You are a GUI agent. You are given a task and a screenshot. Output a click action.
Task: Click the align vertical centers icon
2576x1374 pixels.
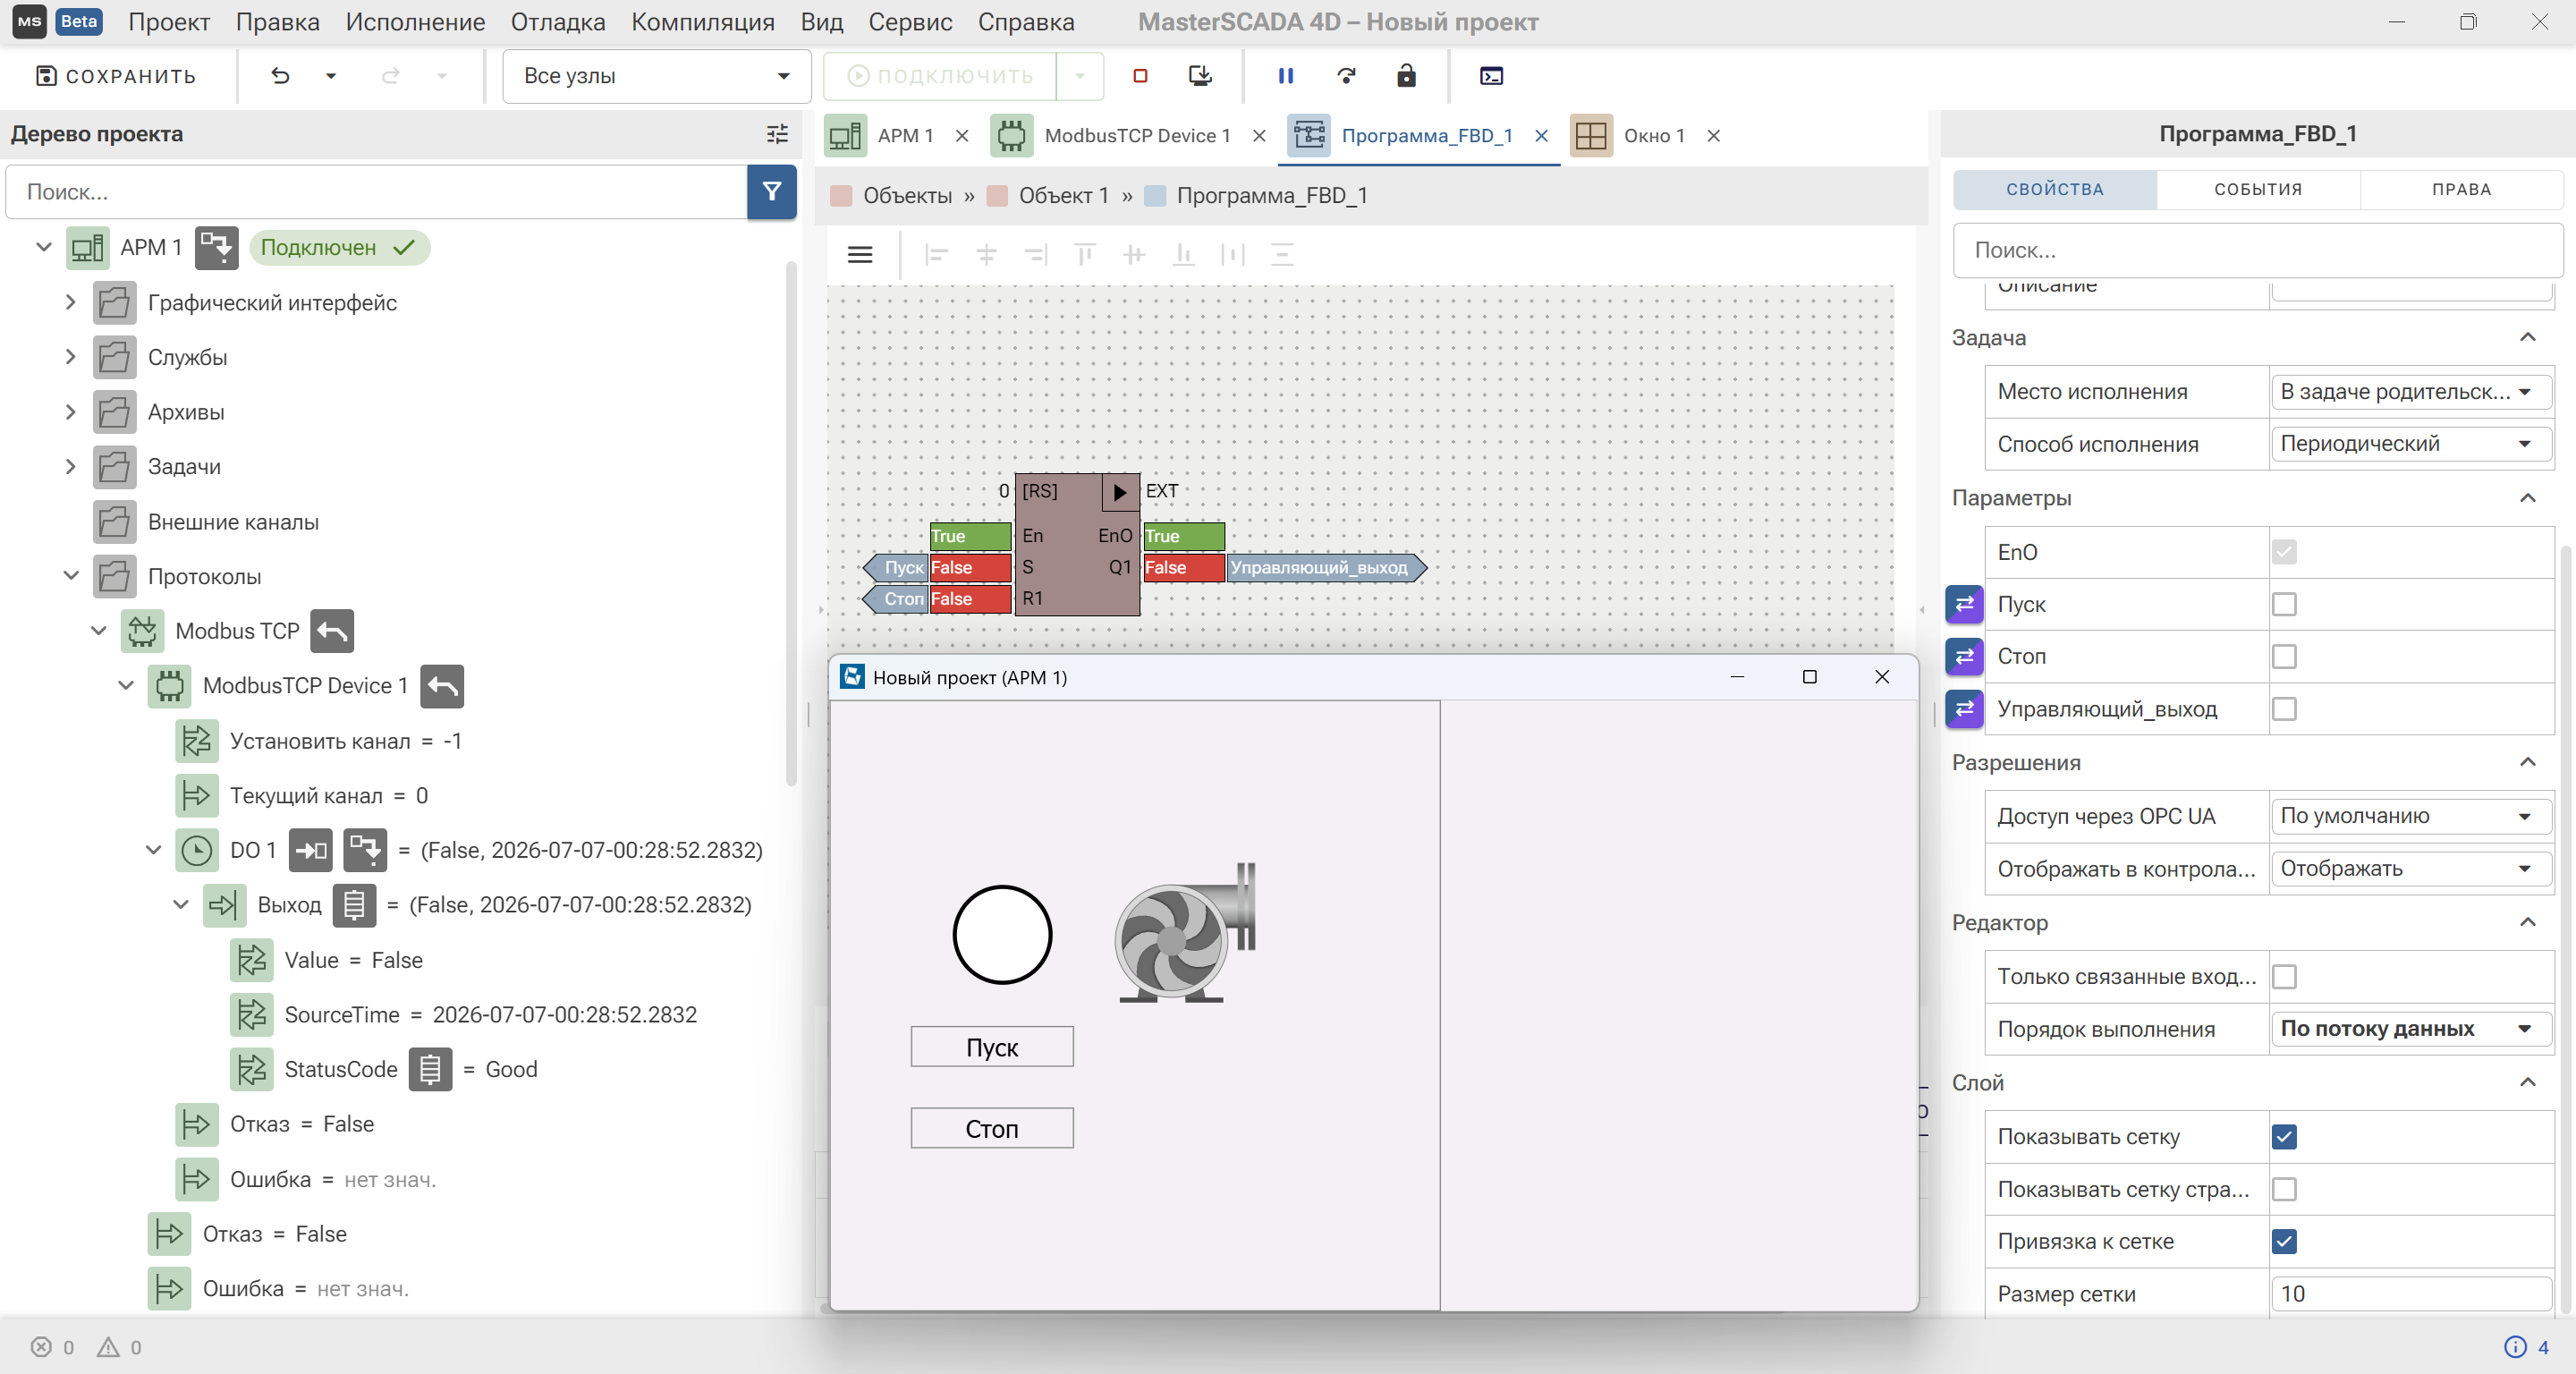click(1134, 255)
